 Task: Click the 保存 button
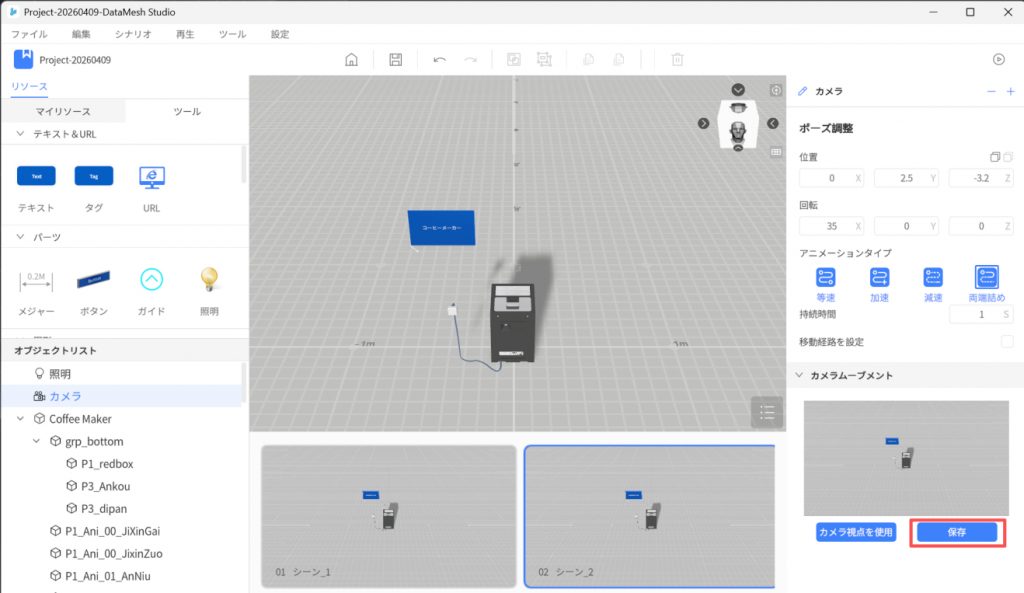pos(957,532)
